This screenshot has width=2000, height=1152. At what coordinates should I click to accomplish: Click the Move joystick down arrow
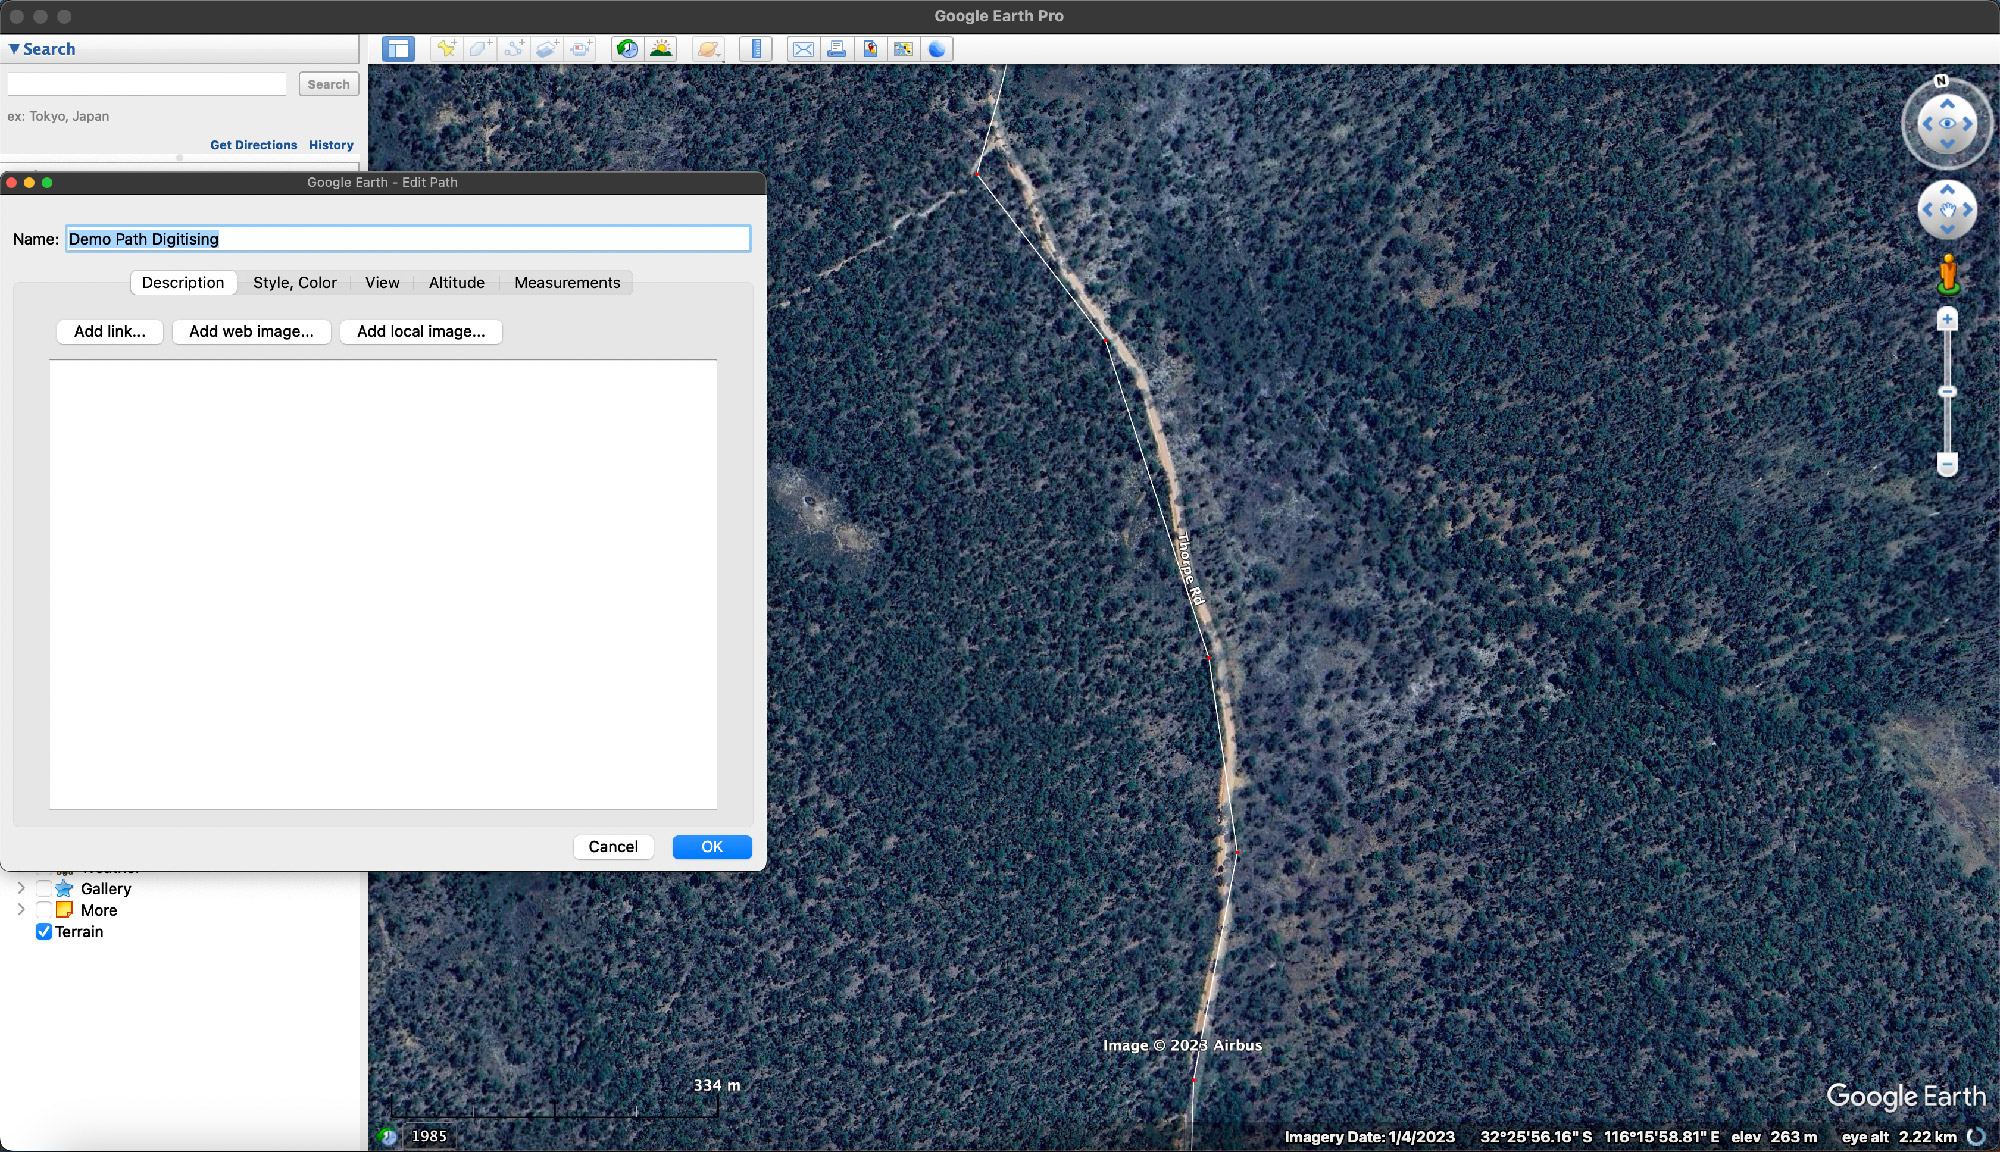(x=1947, y=230)
